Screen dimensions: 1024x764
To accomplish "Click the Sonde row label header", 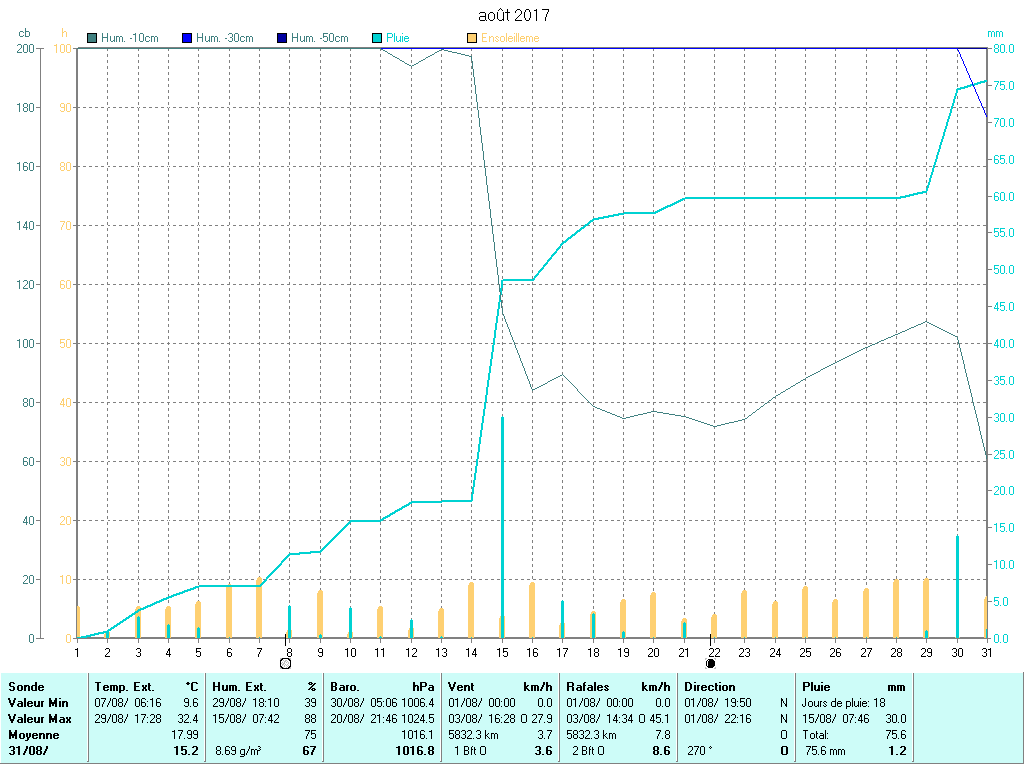I will 25,687.
